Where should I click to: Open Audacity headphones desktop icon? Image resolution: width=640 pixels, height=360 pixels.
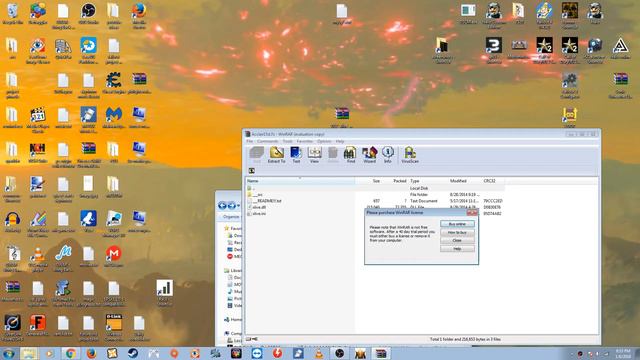click(x=12, y=222)
